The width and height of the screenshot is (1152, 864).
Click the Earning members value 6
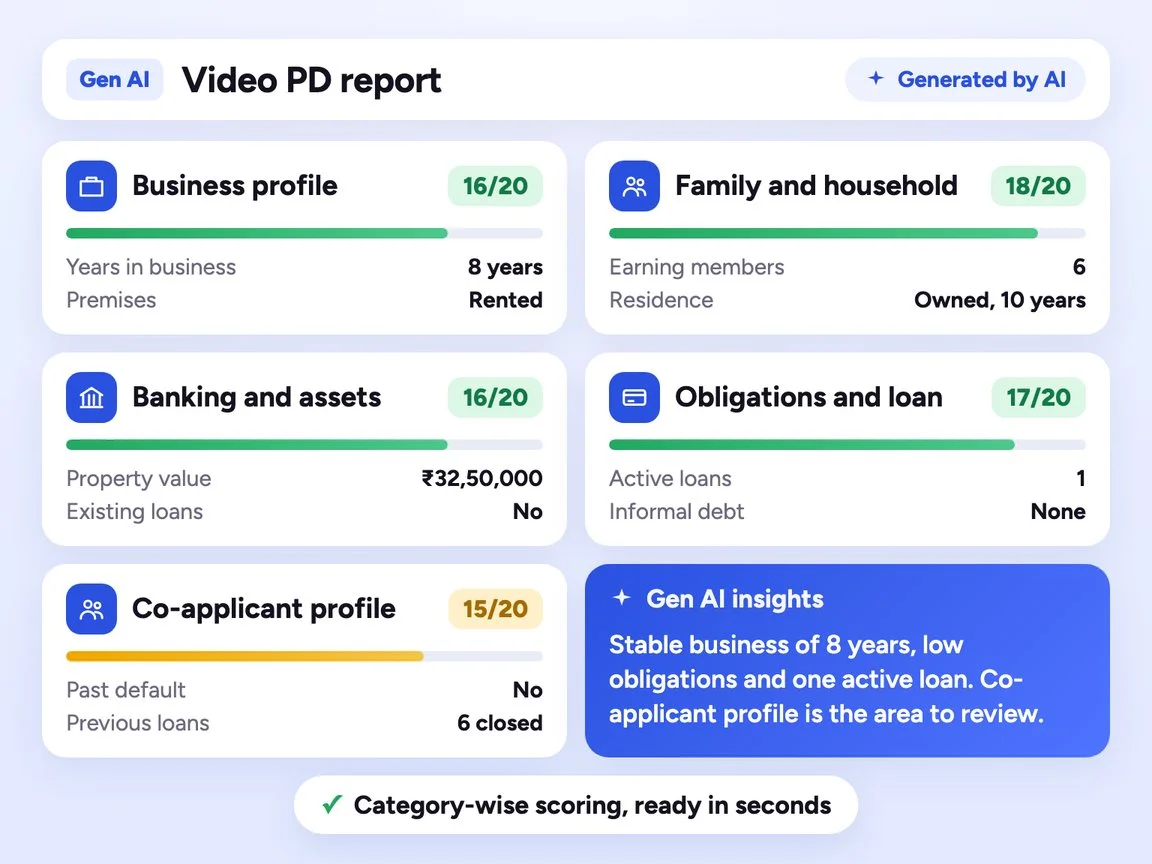coord(1079,267)
